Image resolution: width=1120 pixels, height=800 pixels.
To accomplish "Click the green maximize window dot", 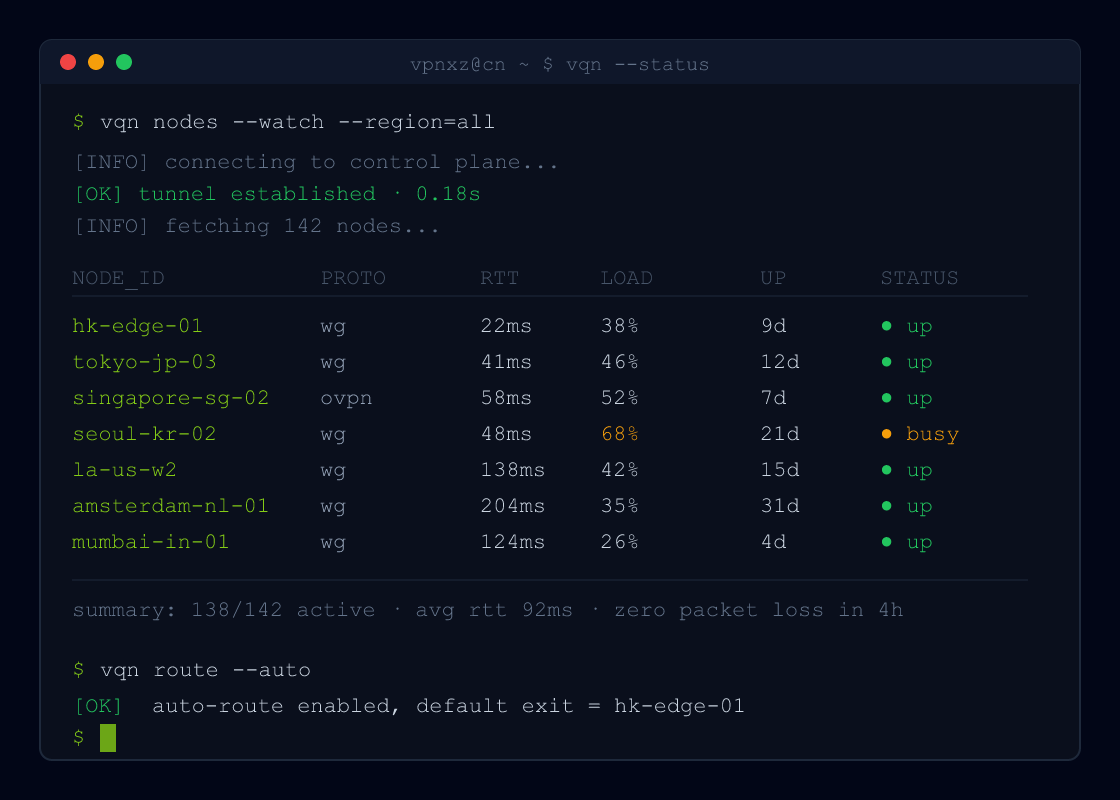I will [x=124, y=62].
